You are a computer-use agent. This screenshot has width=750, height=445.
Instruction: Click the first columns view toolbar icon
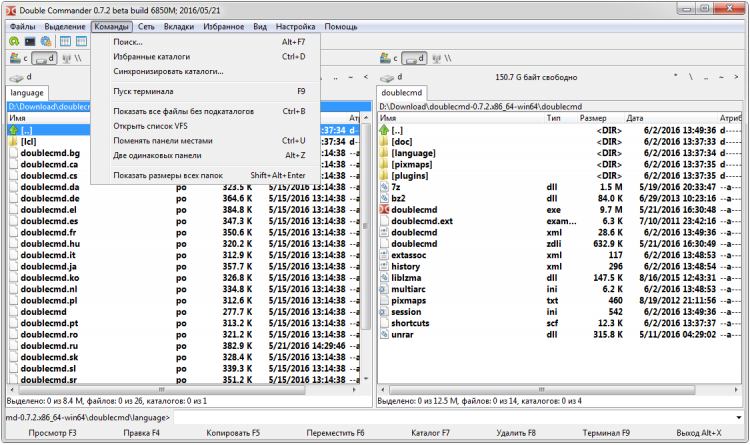pyautogui.click(x=65, y=42)
